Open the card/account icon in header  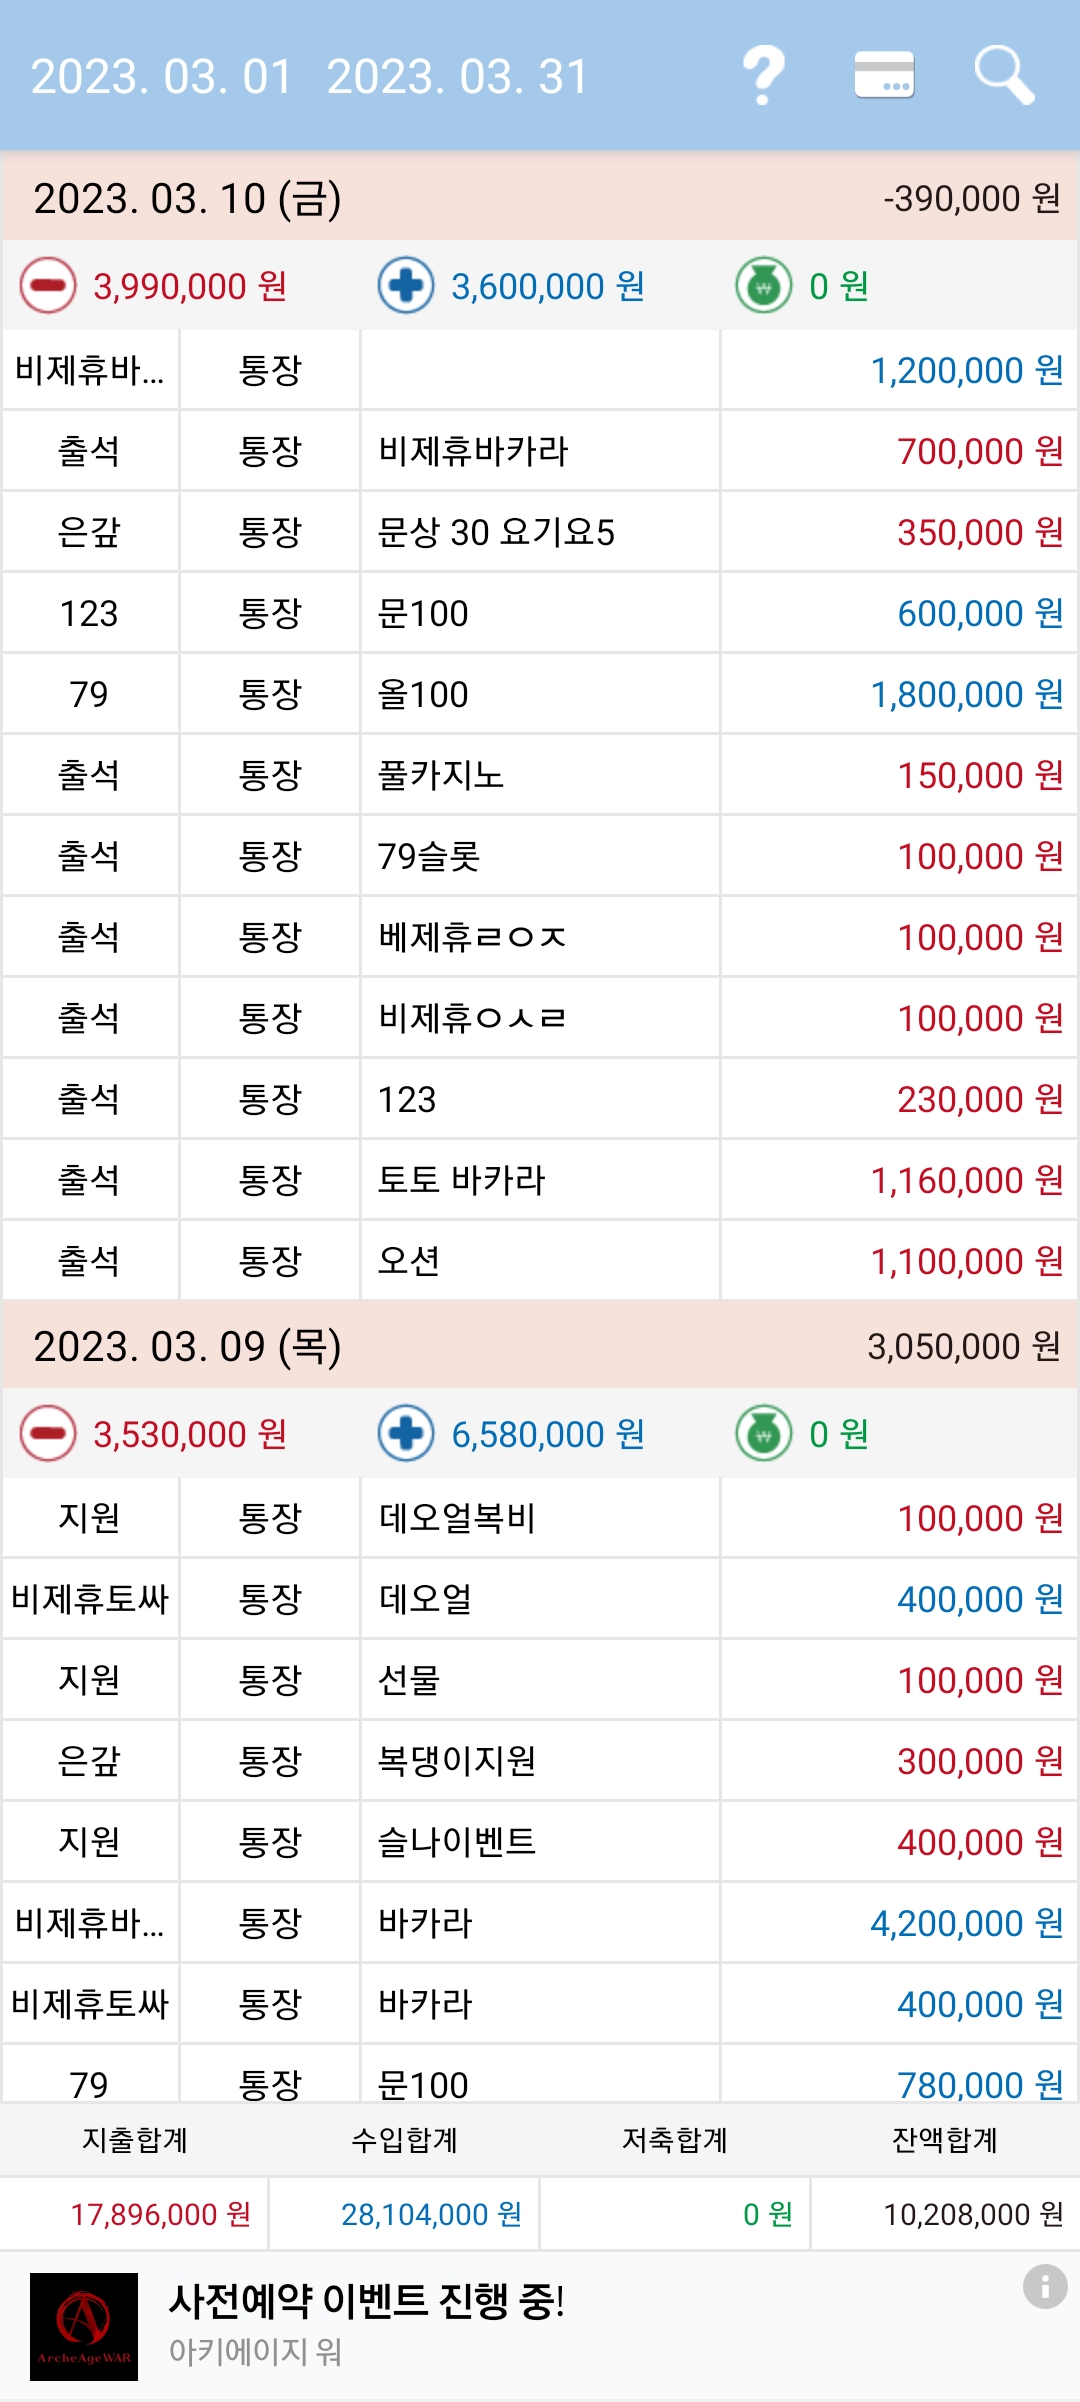point(885,75)
